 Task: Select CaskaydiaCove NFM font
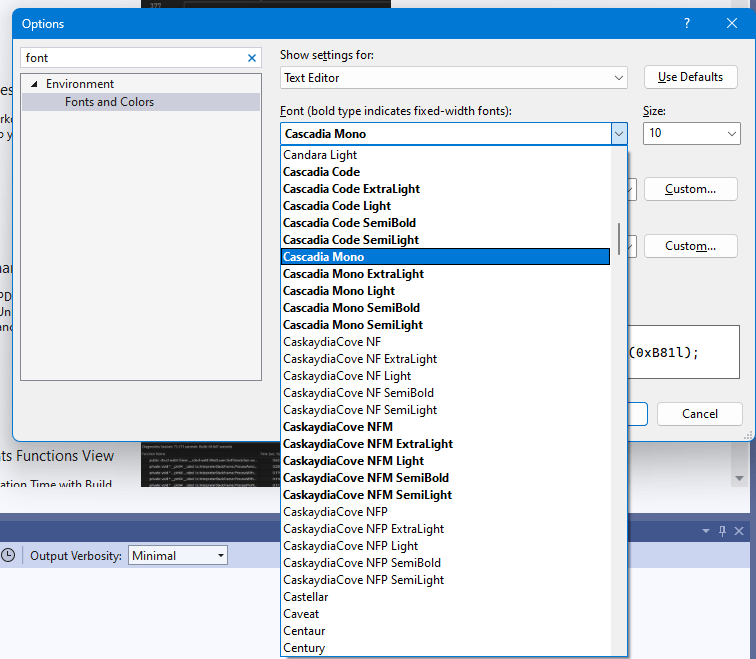click(445, 427)
